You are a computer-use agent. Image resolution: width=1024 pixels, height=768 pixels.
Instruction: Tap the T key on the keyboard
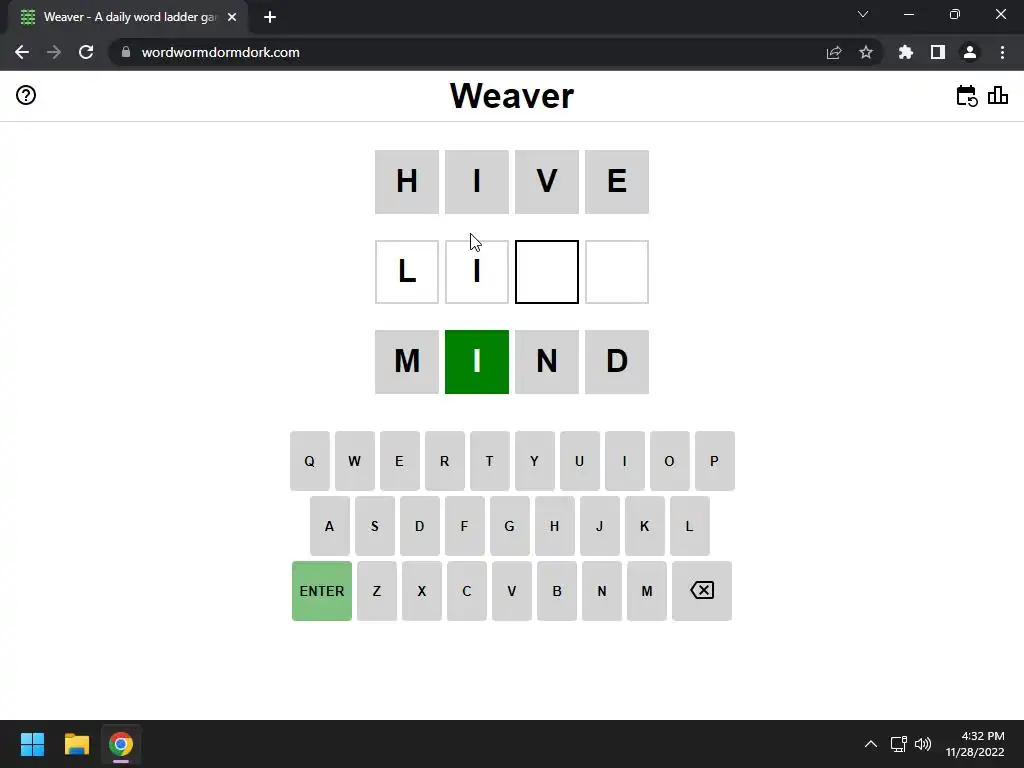(490, 461)
